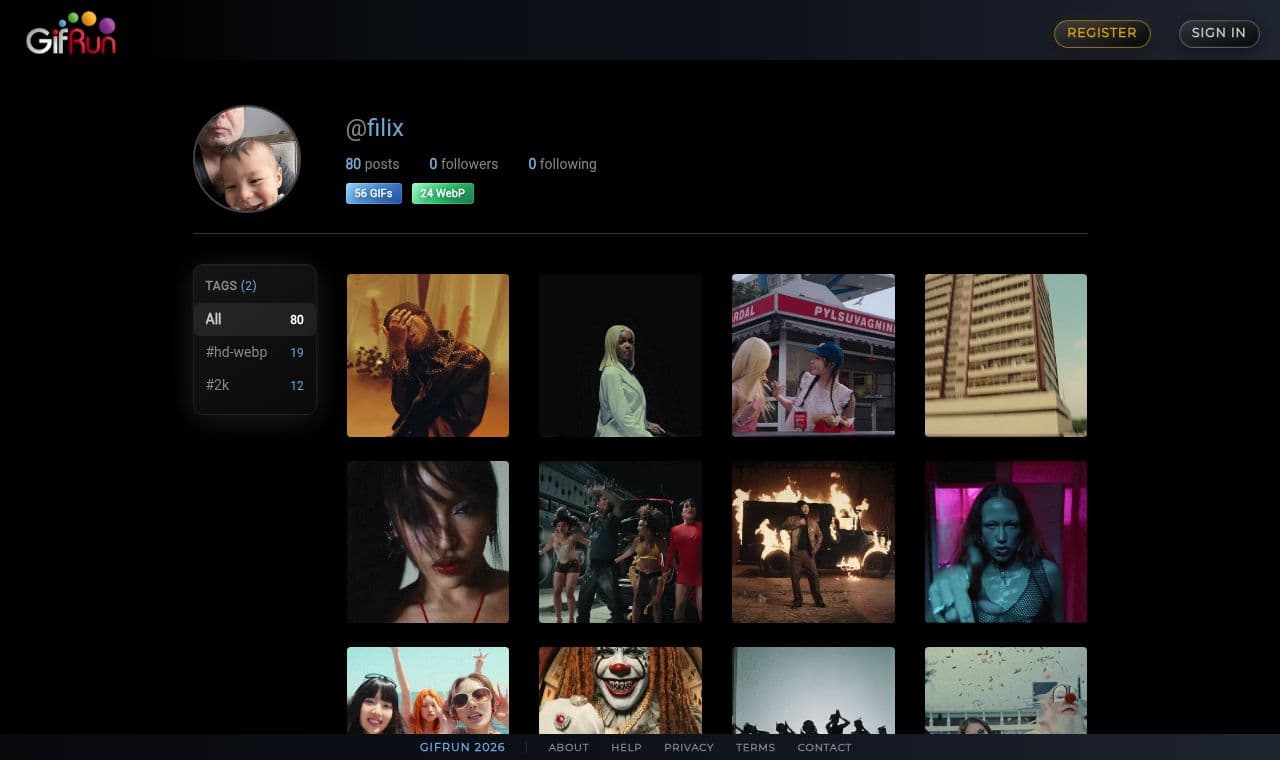View the 80 posts count
1280x760 pixels.
pos(372,164)
